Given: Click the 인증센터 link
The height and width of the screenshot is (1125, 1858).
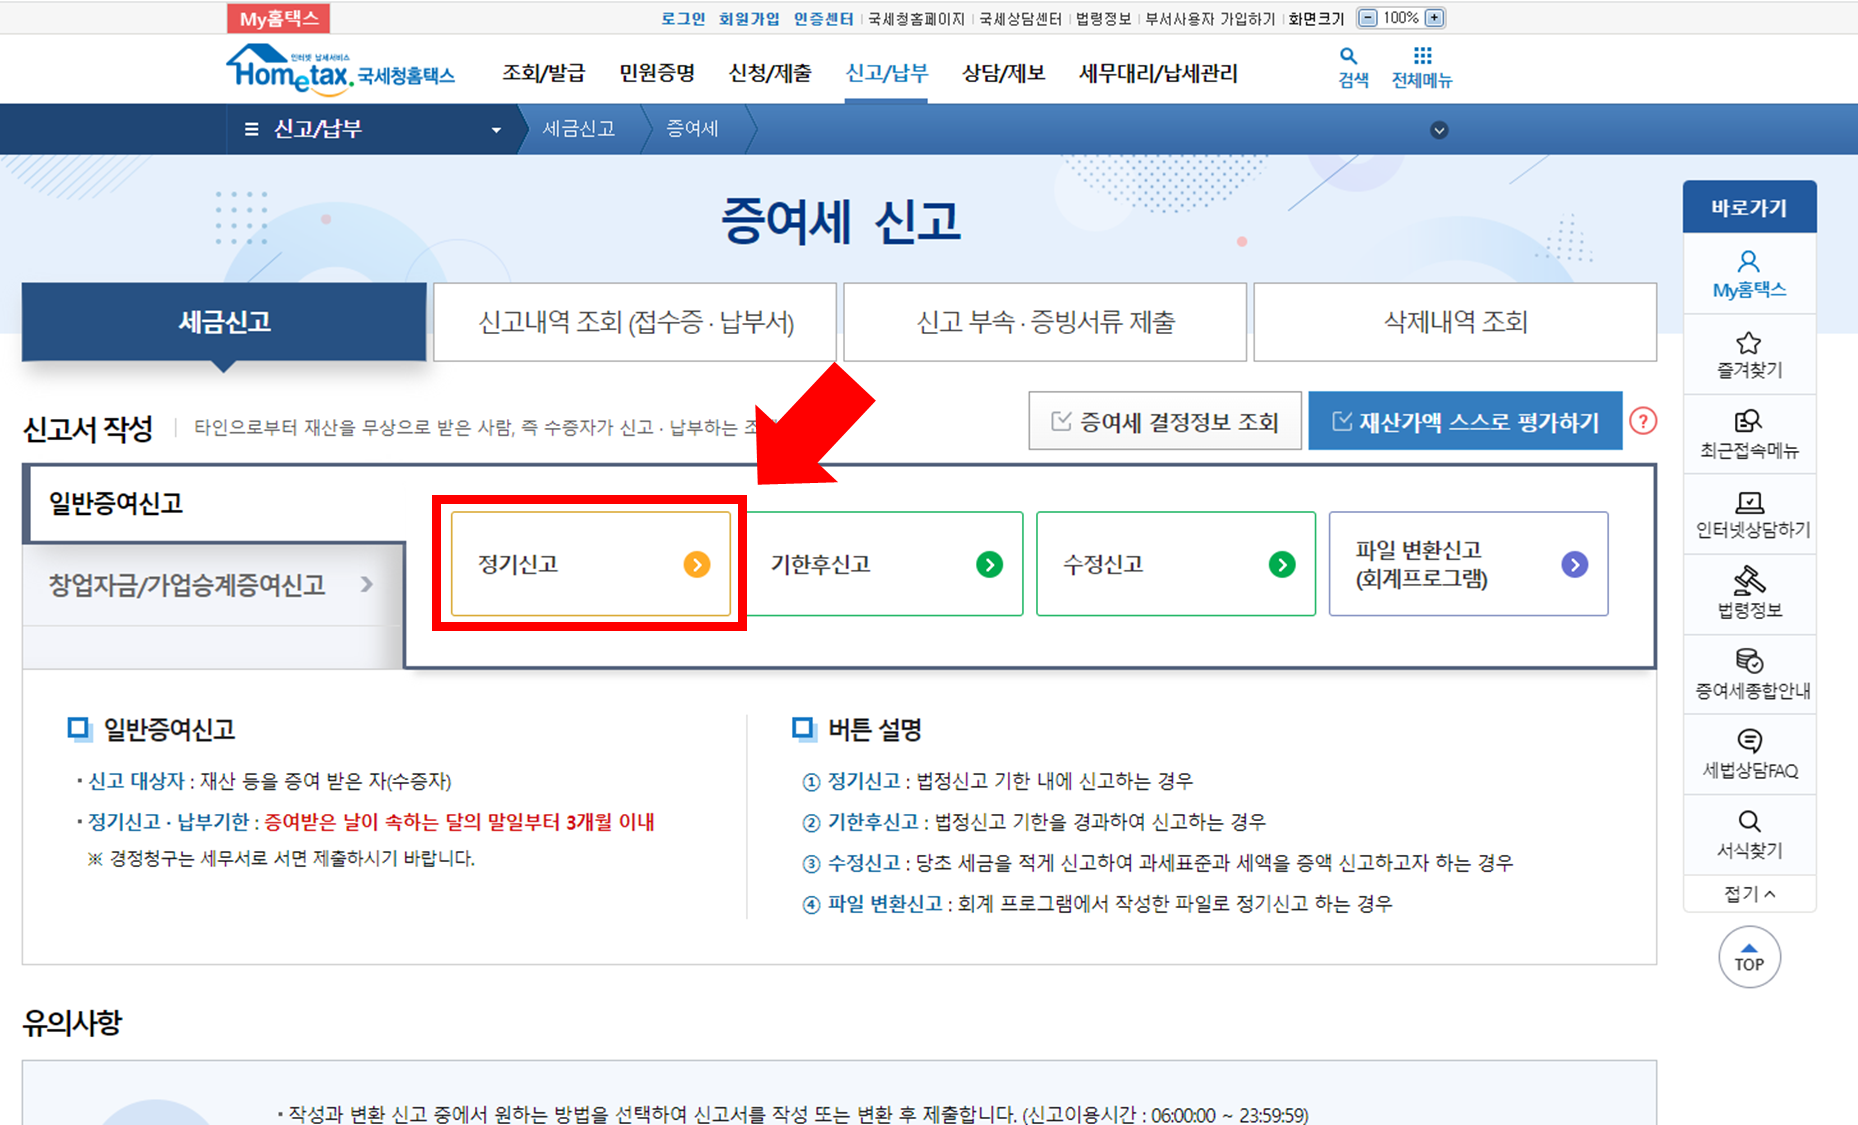Looking at the screenshot, I should (823, 18).
